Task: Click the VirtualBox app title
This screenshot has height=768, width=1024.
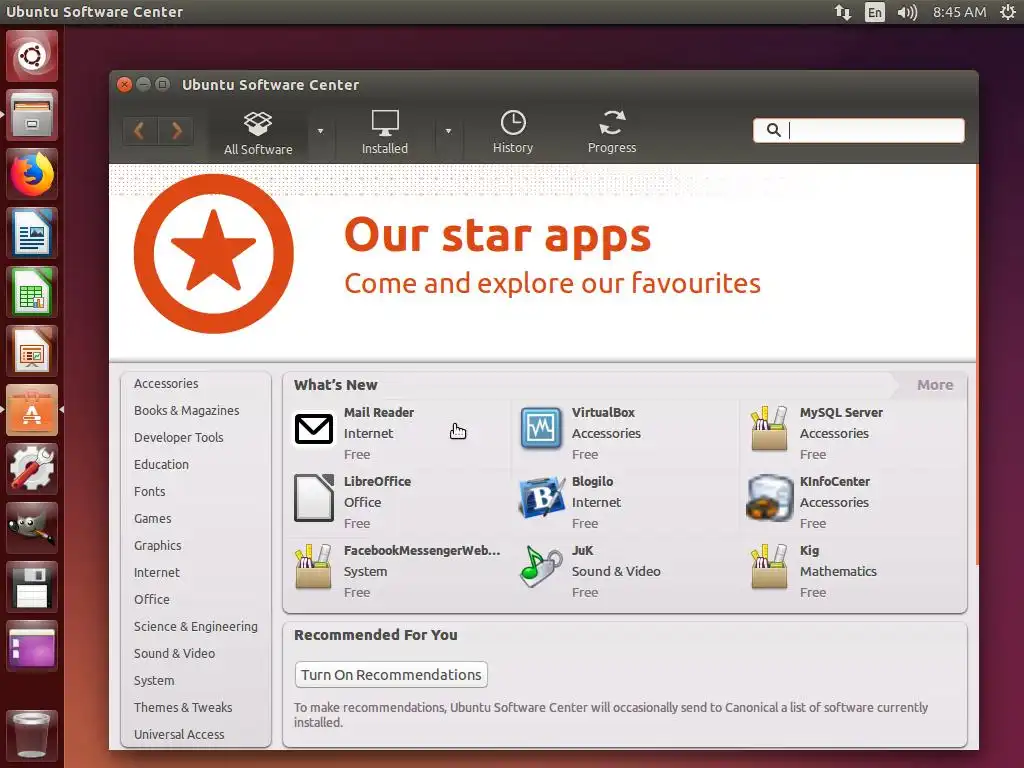Action: coord(603,412)
